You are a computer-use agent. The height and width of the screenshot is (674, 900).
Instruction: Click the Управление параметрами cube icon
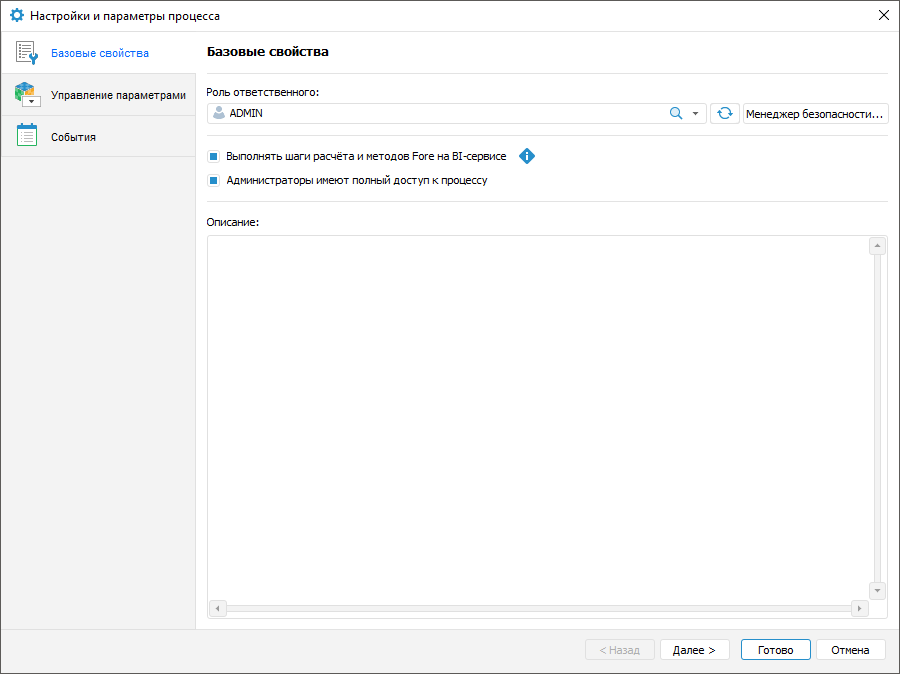coord(27,95)
